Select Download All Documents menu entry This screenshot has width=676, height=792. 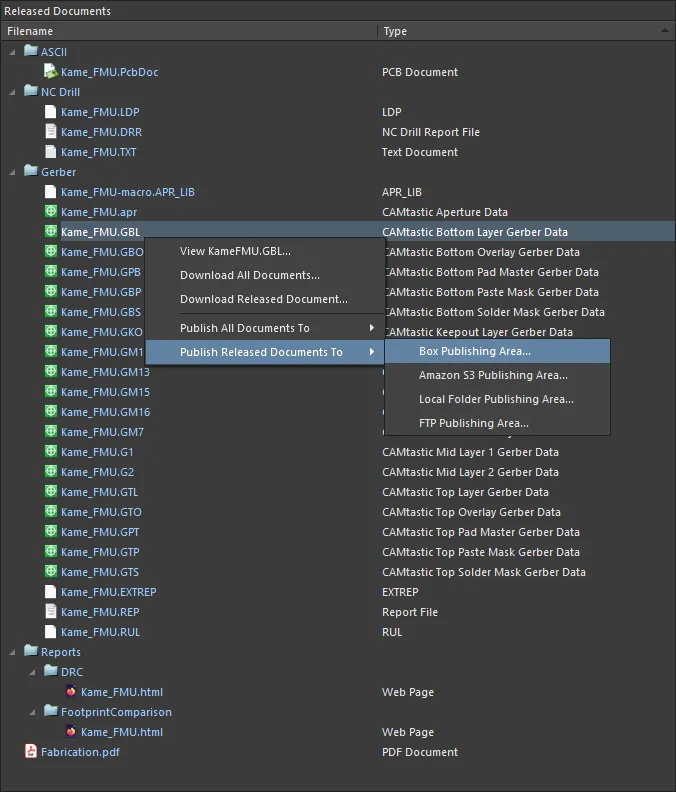250,275
